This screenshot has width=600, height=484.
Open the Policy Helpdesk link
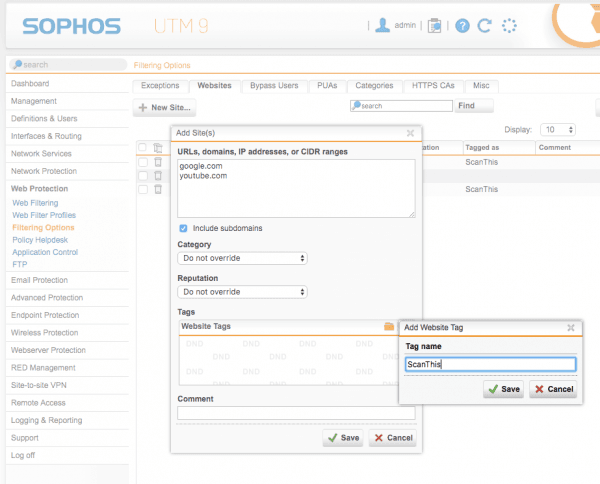tap(40, 240)
